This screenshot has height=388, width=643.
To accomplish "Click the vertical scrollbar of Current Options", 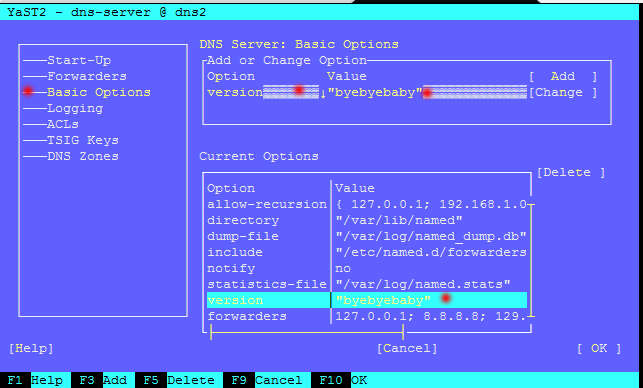I will [531, 260].
